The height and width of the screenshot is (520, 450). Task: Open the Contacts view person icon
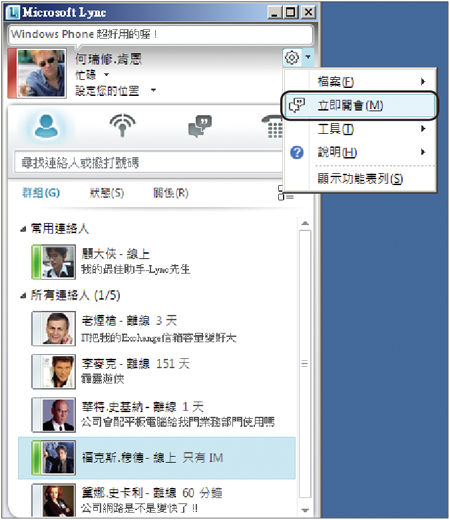46,125
